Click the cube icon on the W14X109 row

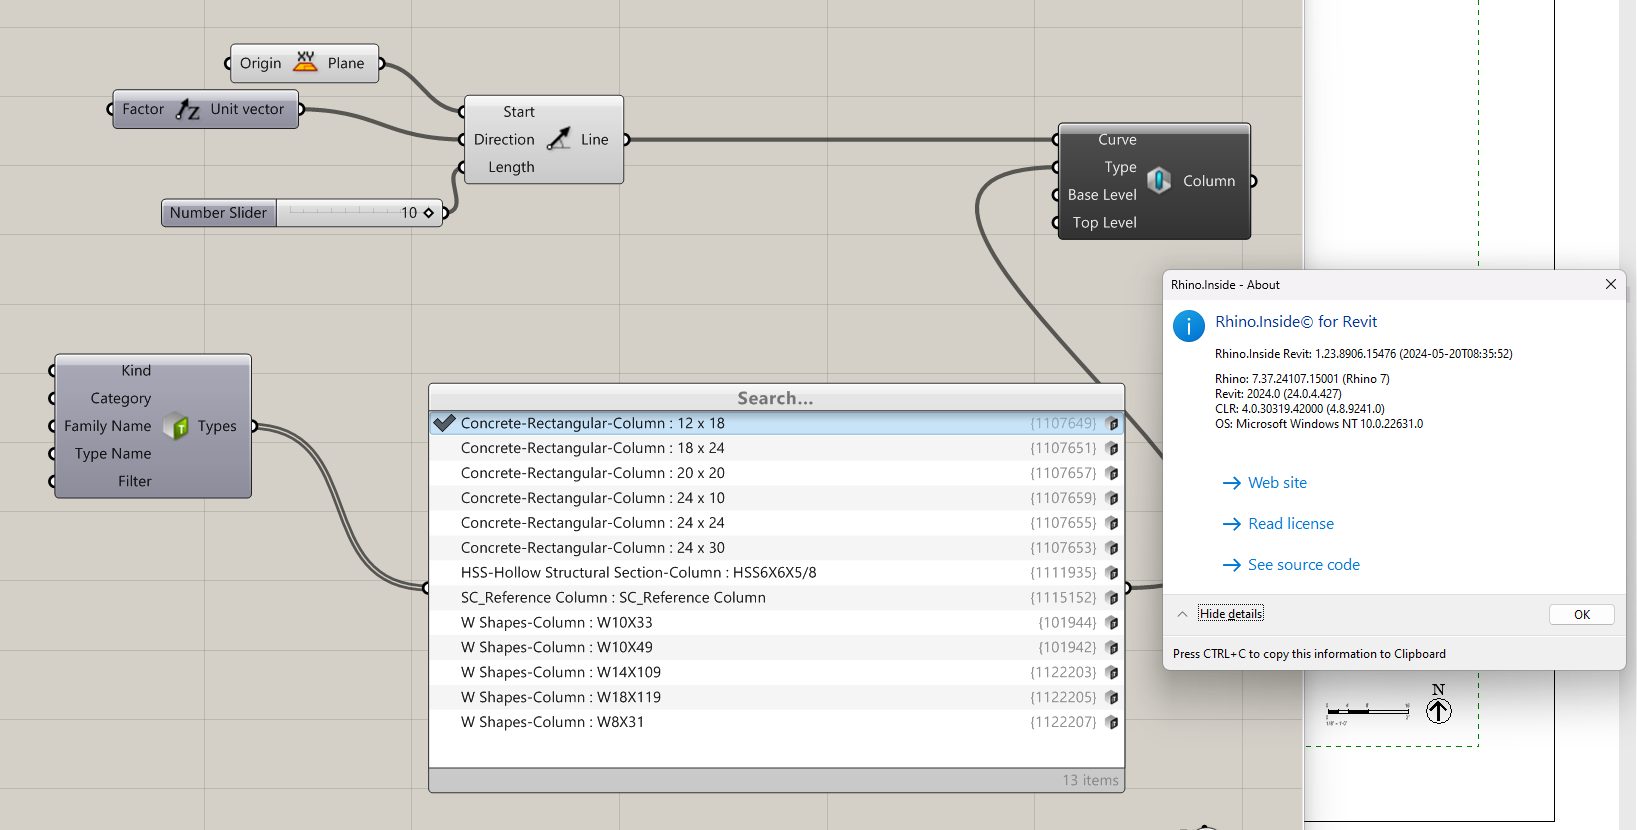point(1111,673)
